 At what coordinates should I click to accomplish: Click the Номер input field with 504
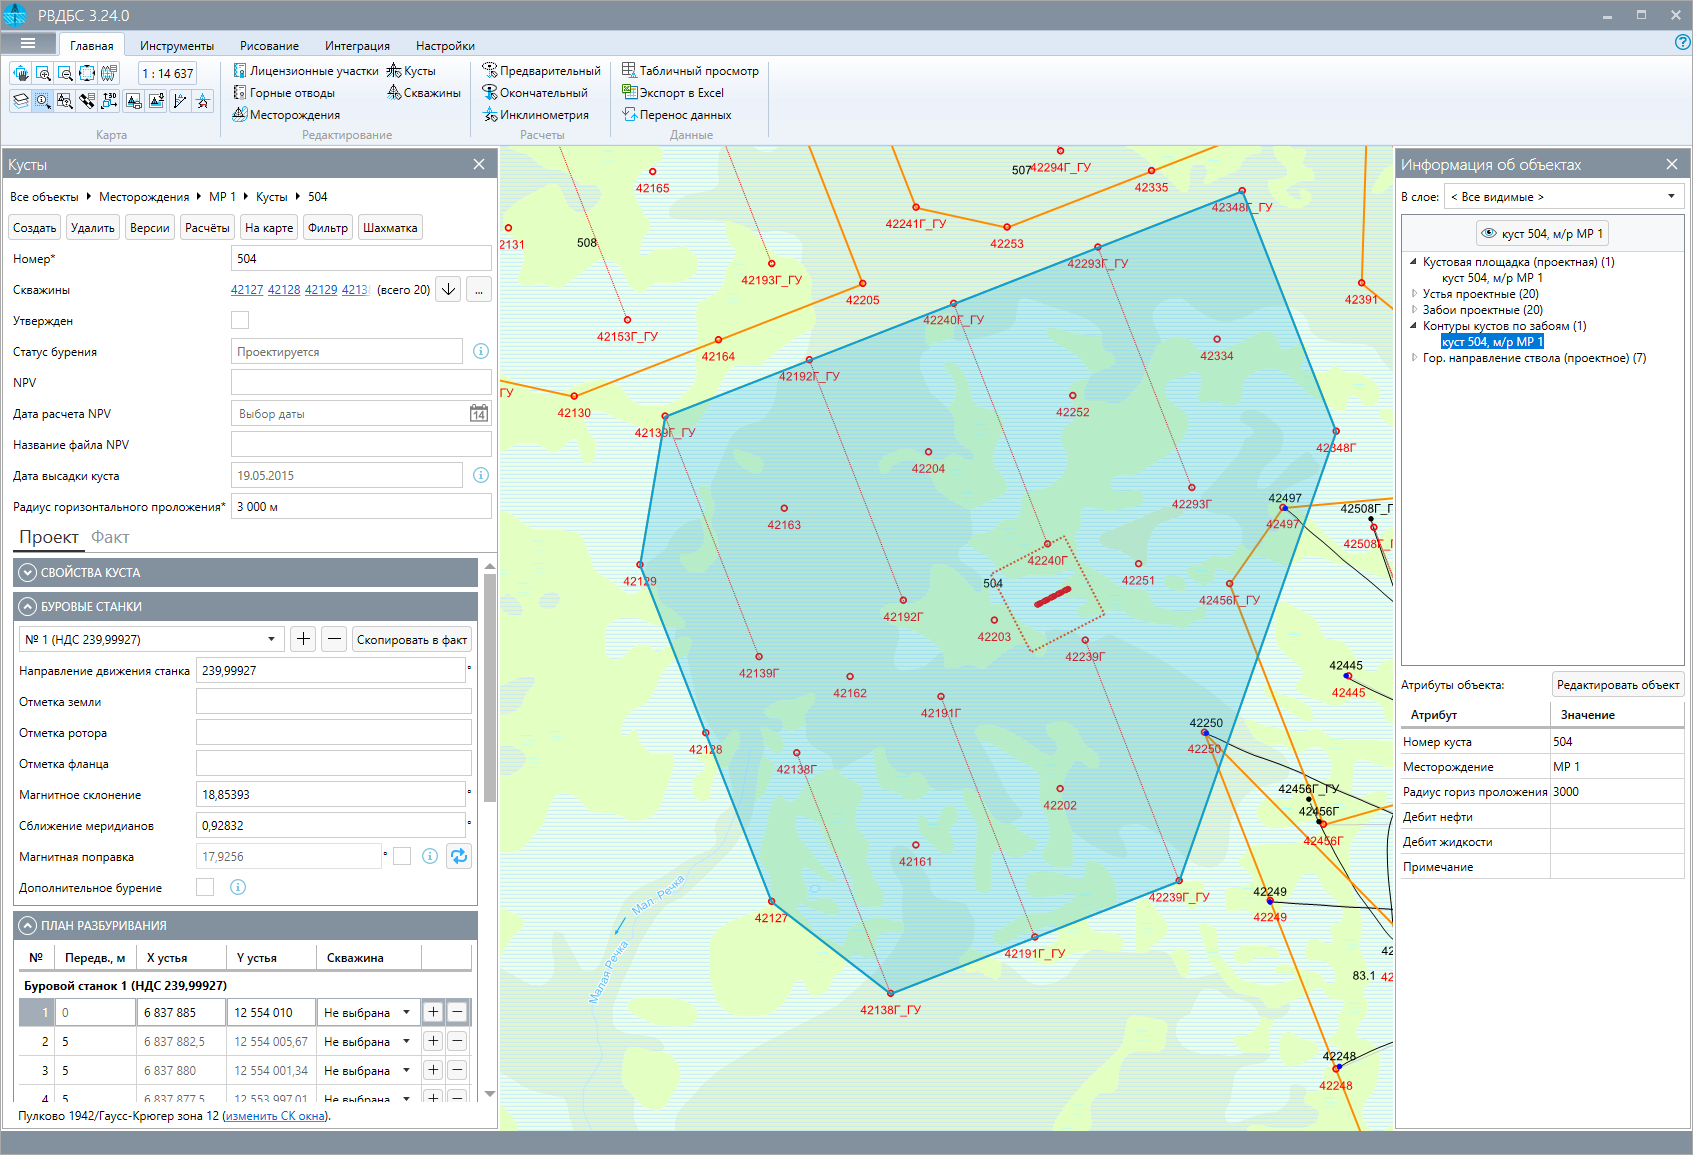[361, 258]
